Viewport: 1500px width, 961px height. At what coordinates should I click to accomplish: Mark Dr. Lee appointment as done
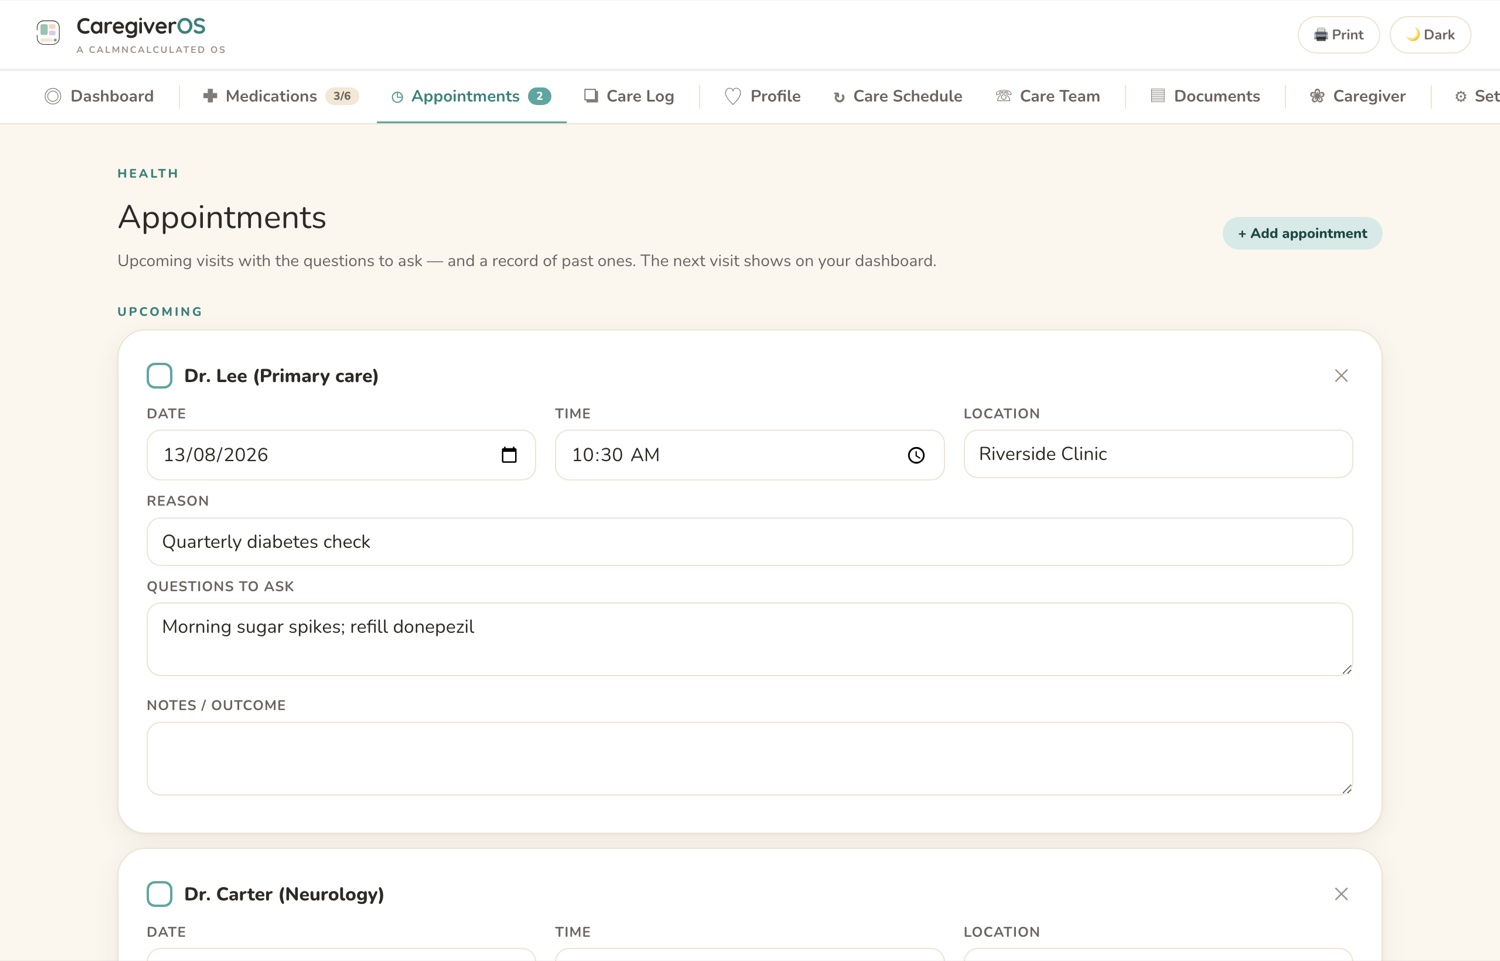tap(159, 376)
